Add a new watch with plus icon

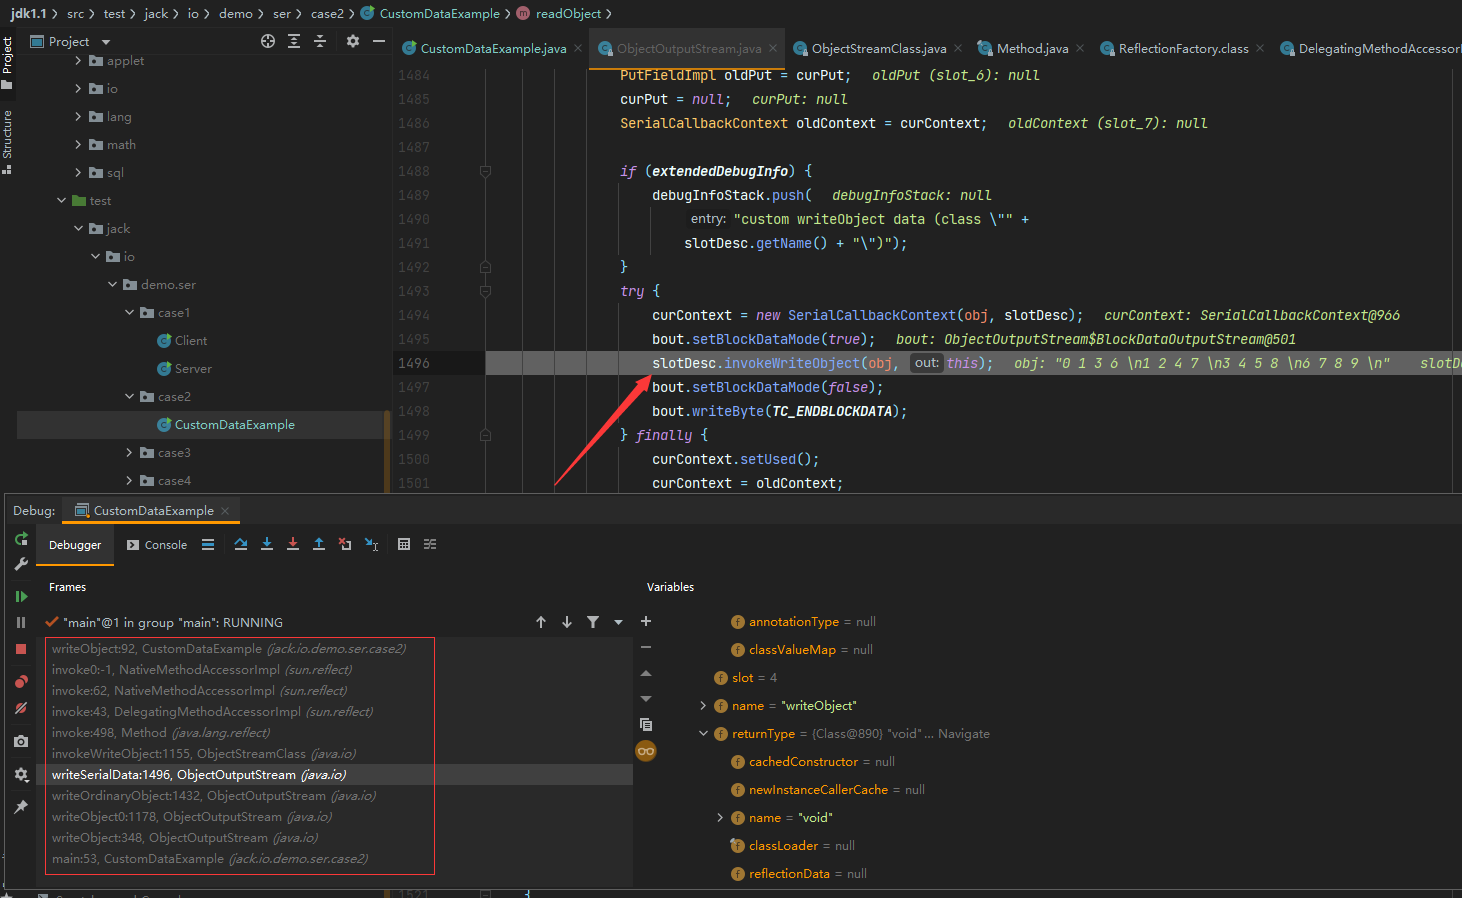646,621
